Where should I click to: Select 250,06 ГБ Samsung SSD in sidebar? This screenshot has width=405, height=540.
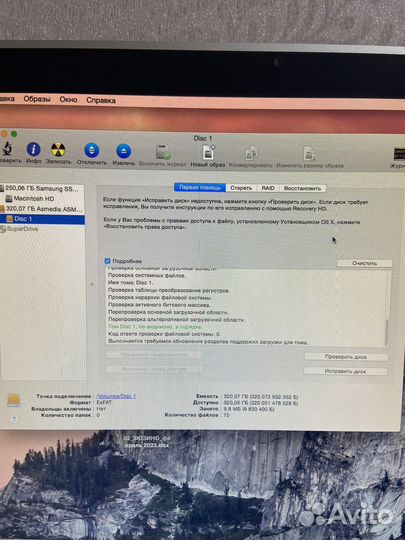click(42, 188)
